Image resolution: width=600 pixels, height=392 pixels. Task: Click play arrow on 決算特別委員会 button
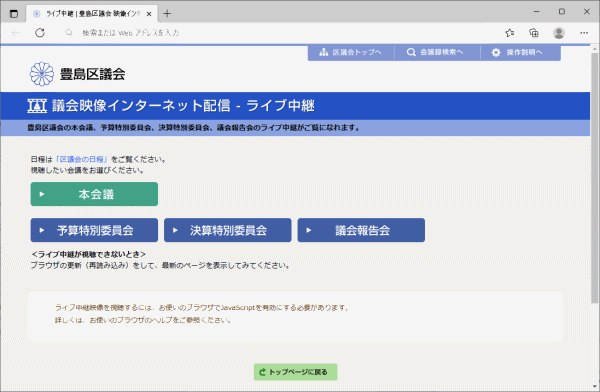[175, 230]
